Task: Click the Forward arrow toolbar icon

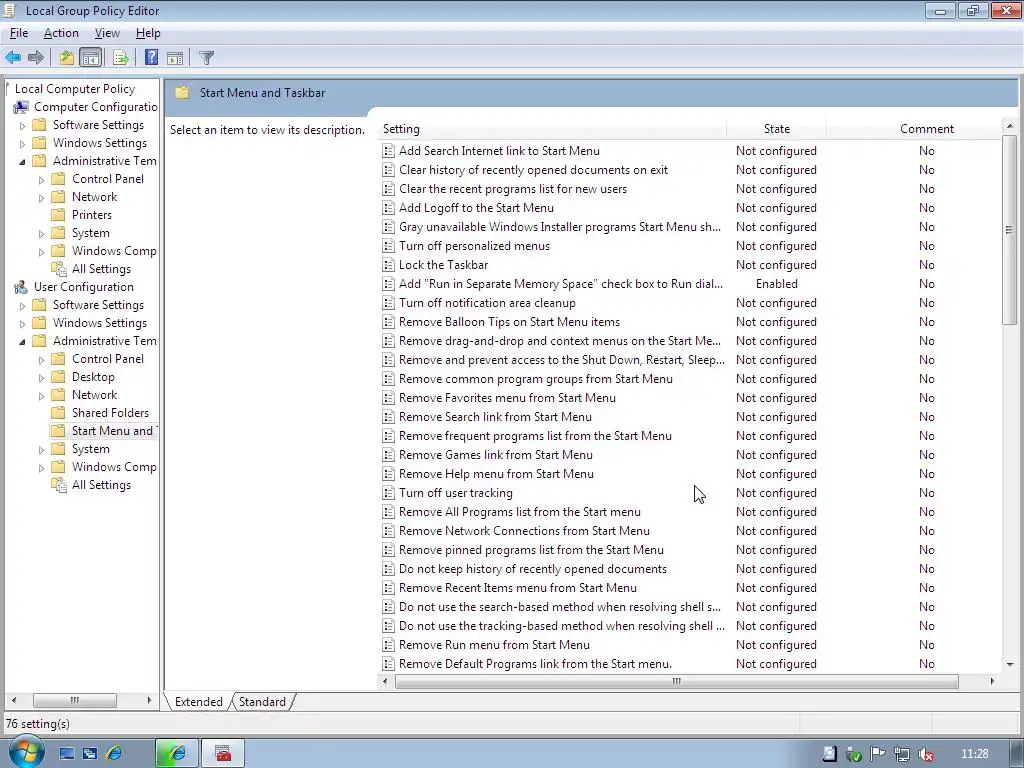Action: (36, 57)
